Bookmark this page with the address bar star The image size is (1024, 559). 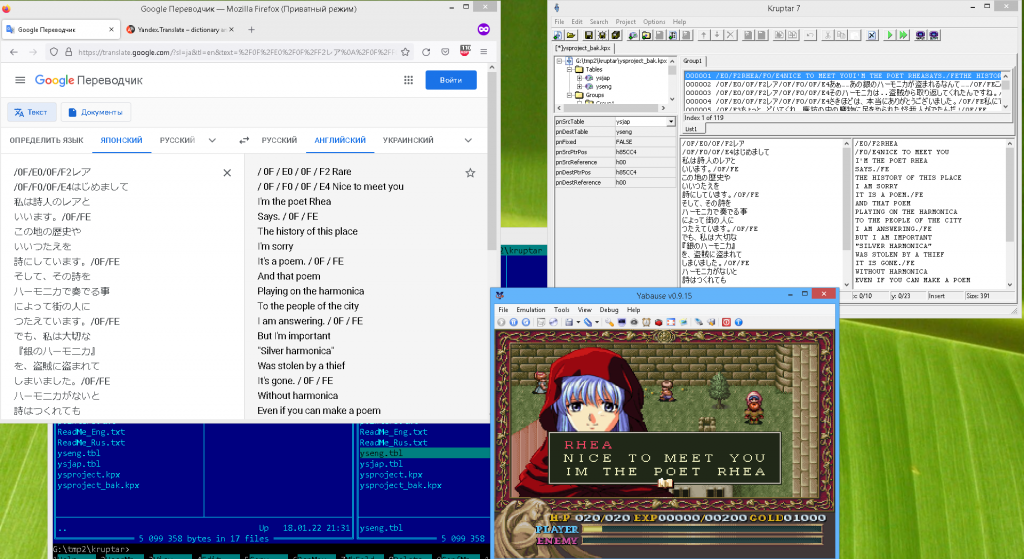tap(406, 52)
